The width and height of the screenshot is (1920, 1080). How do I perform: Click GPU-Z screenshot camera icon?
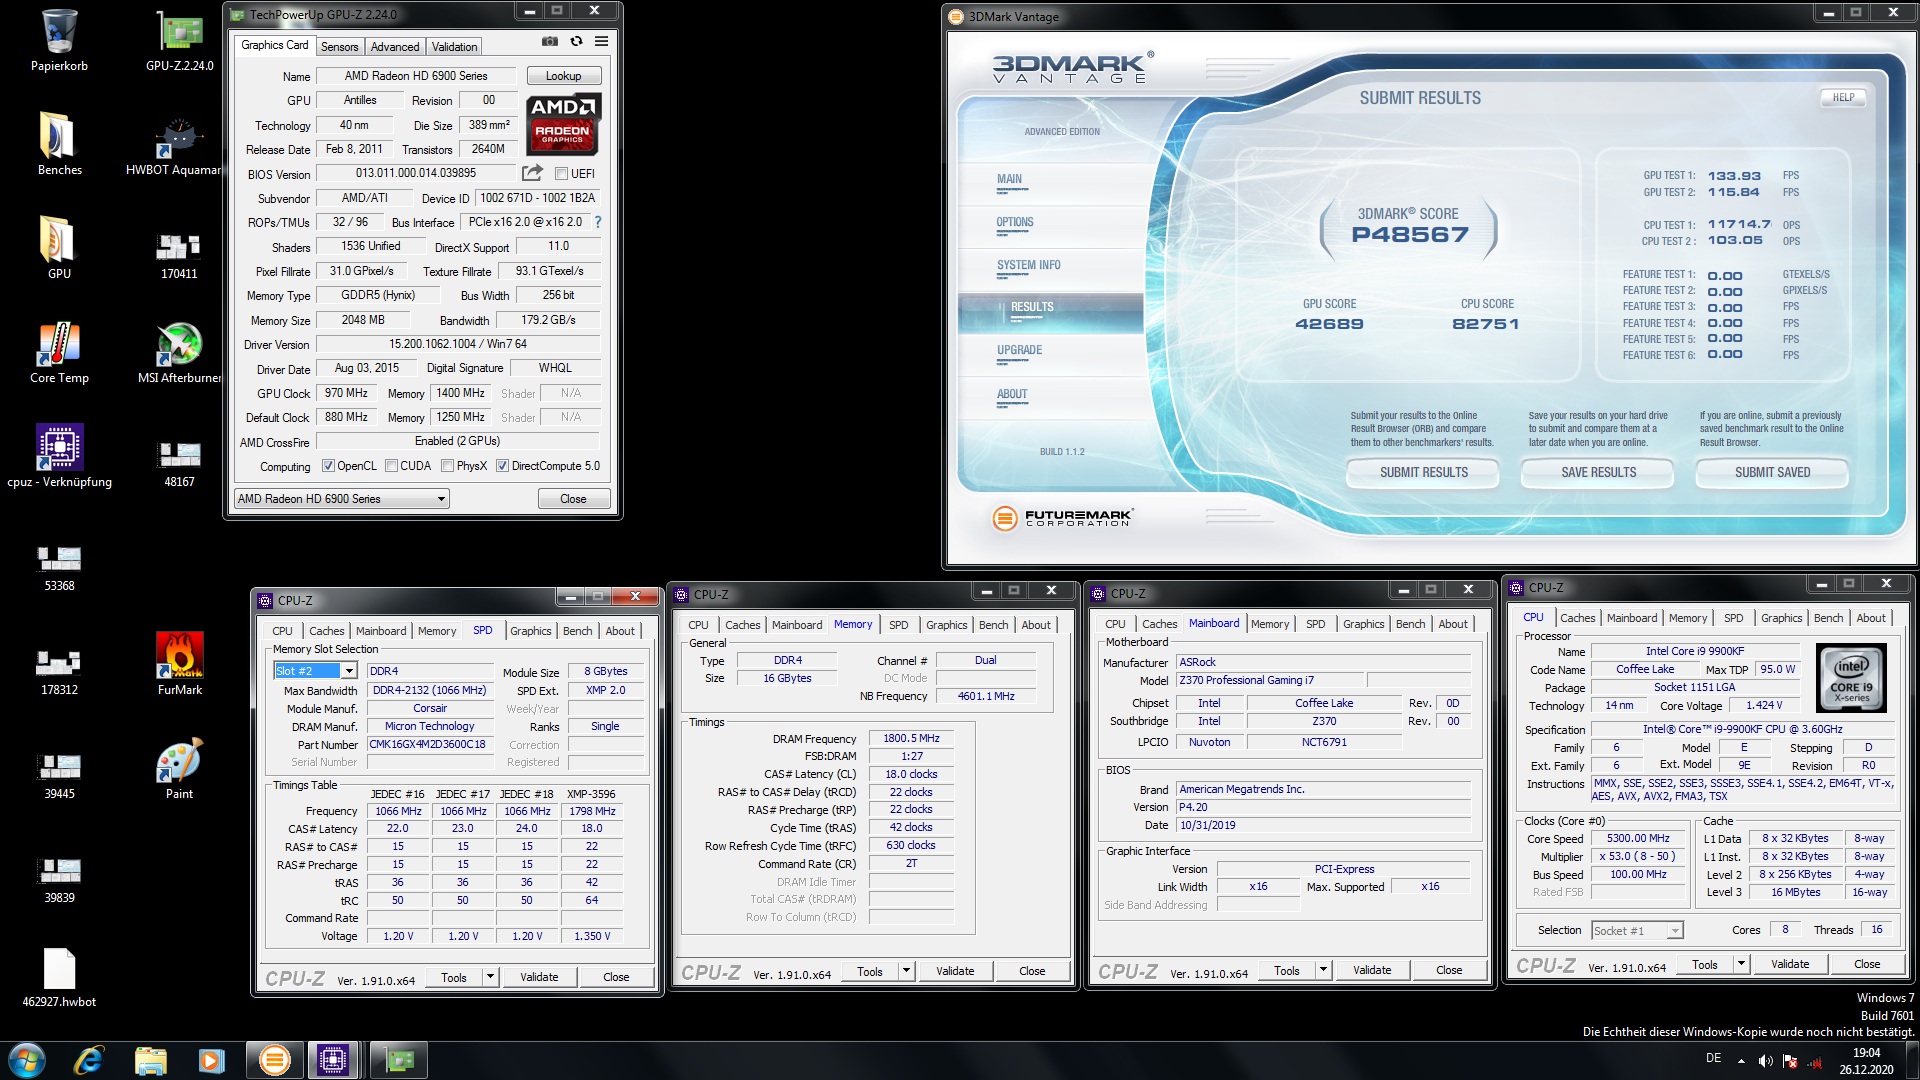pos(550,41)
